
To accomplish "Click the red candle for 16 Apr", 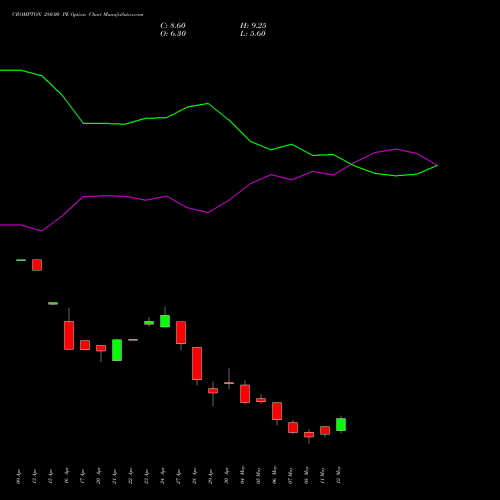I will pos(69,335).
